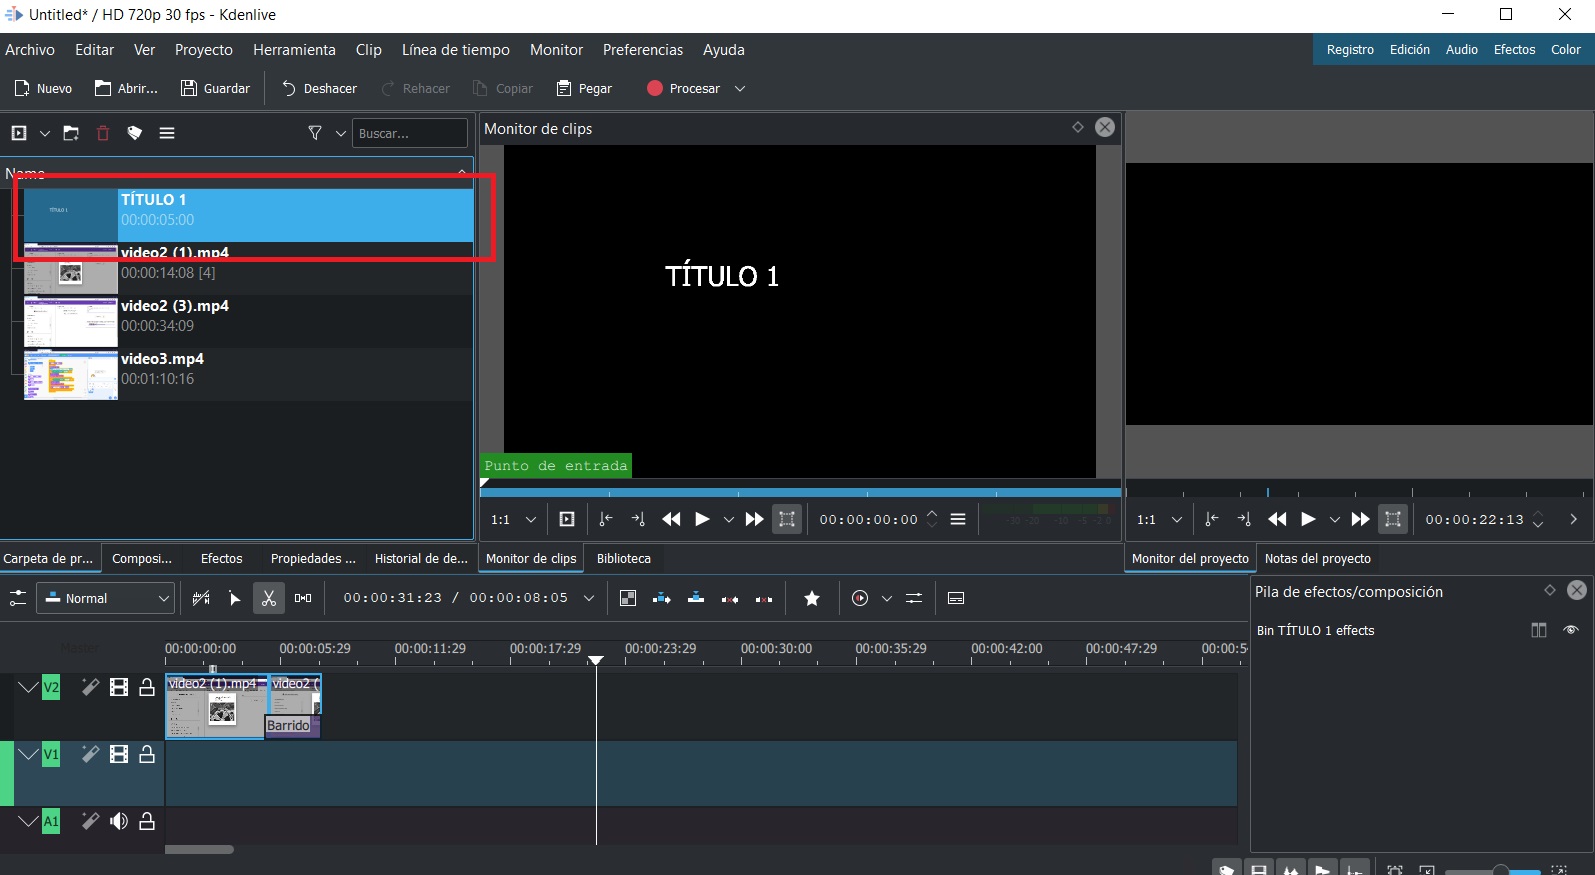
Task: Create a new folder in the project bin
Action: tap(71, 133)
